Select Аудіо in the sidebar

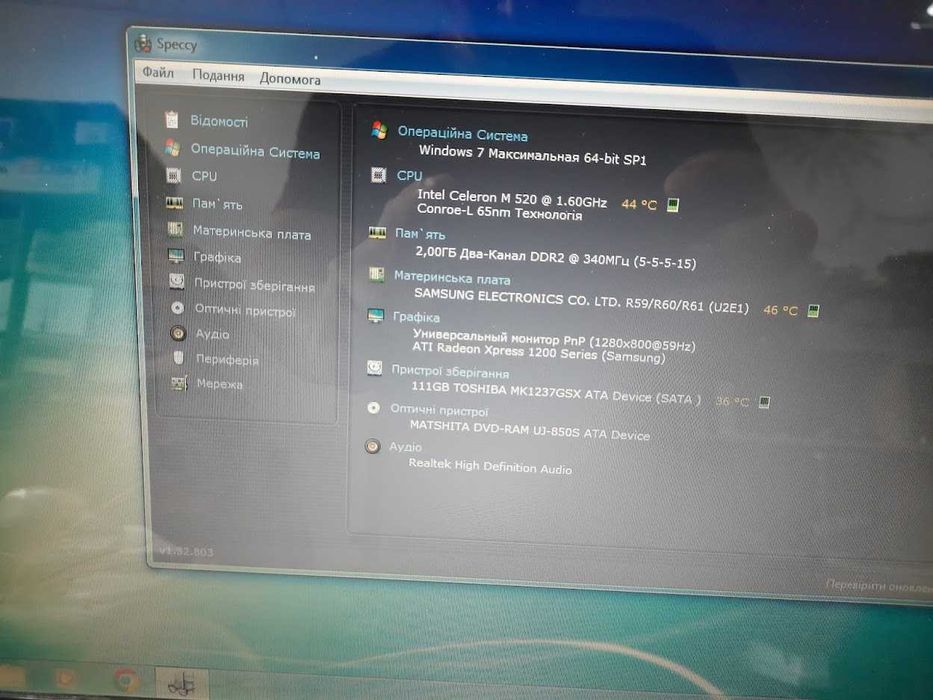[212, 334]
